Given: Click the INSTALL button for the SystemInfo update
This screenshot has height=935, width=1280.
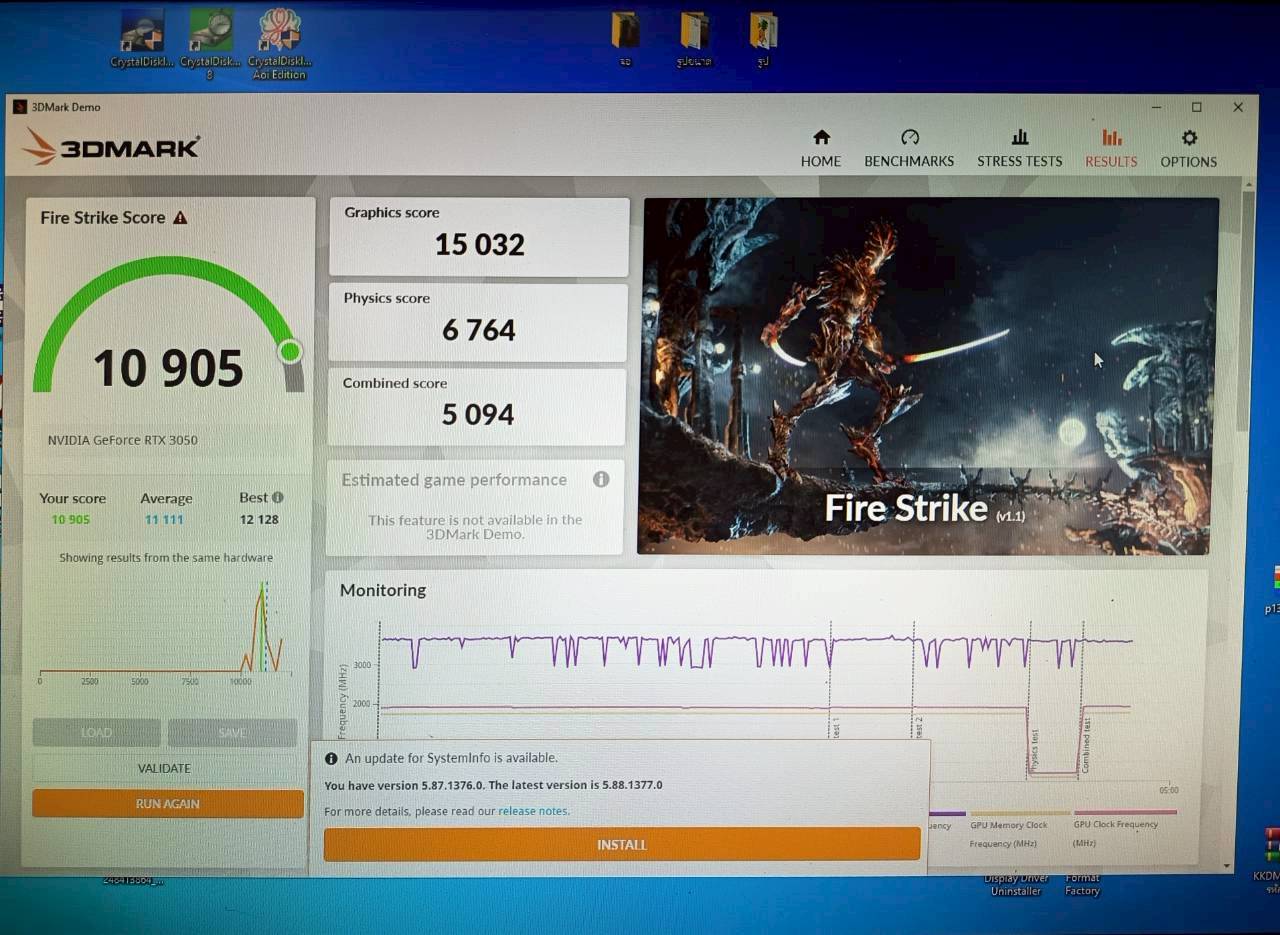Looking at the screenshot, I should coord(621,844).
